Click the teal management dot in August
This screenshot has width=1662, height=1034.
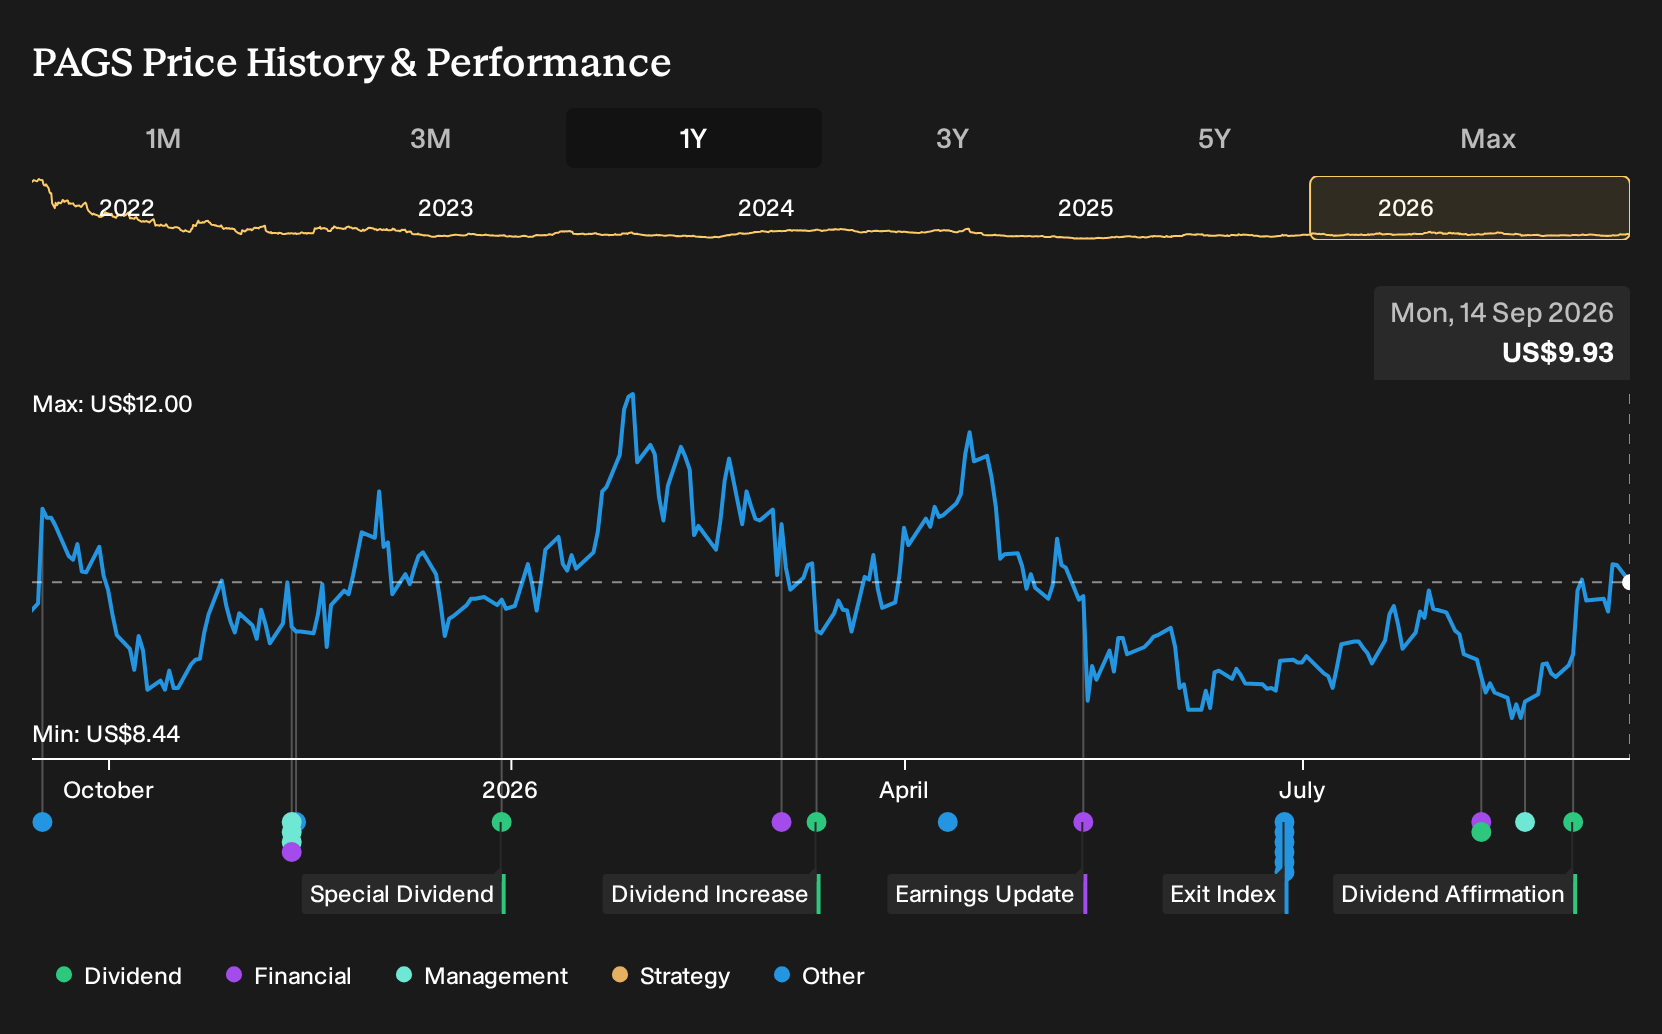pyautogui.click(x=1525, y=822)
